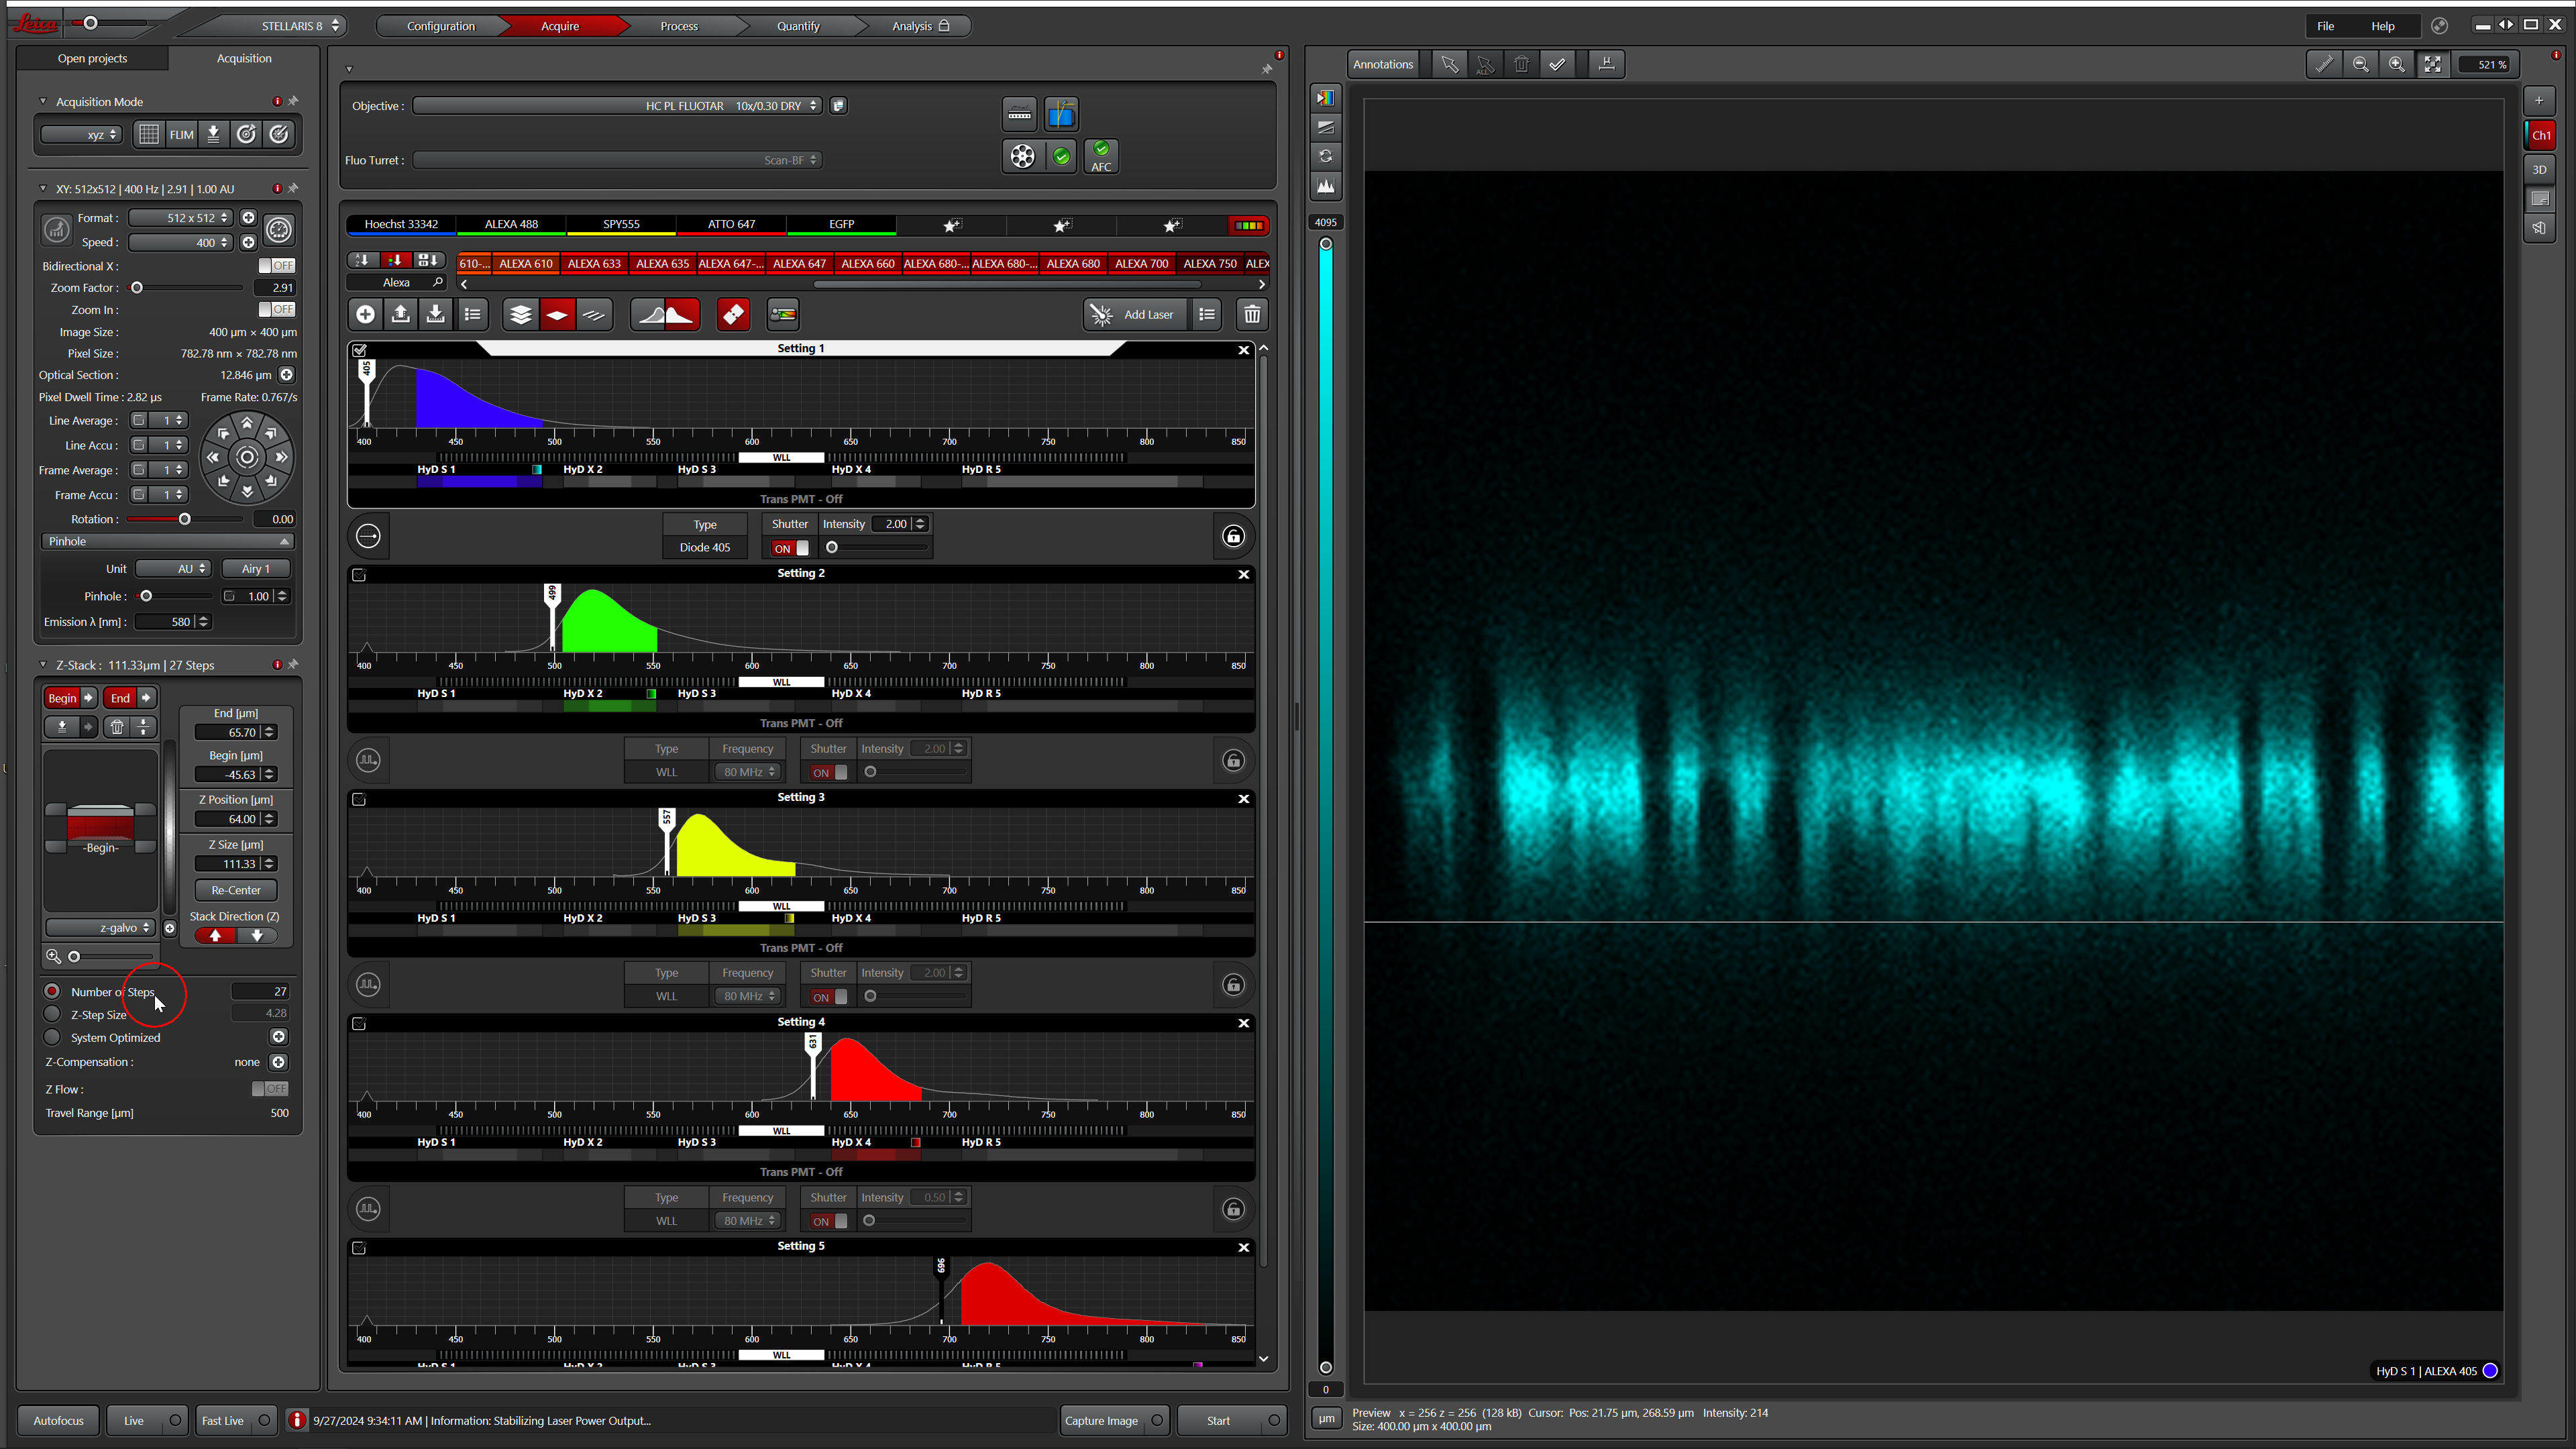Toggle Bidirectional X switch
Viewport: 2576px width, 1449px height.
pos(276,266)
